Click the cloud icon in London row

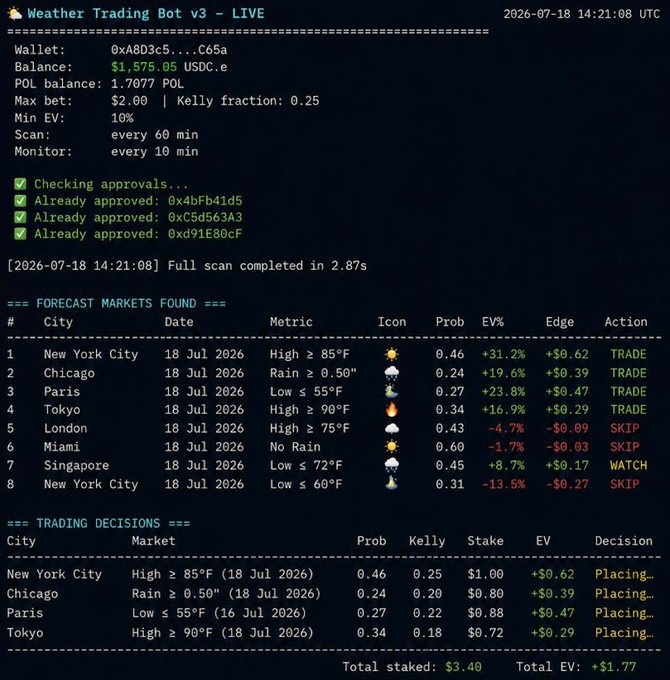(392, 428)
